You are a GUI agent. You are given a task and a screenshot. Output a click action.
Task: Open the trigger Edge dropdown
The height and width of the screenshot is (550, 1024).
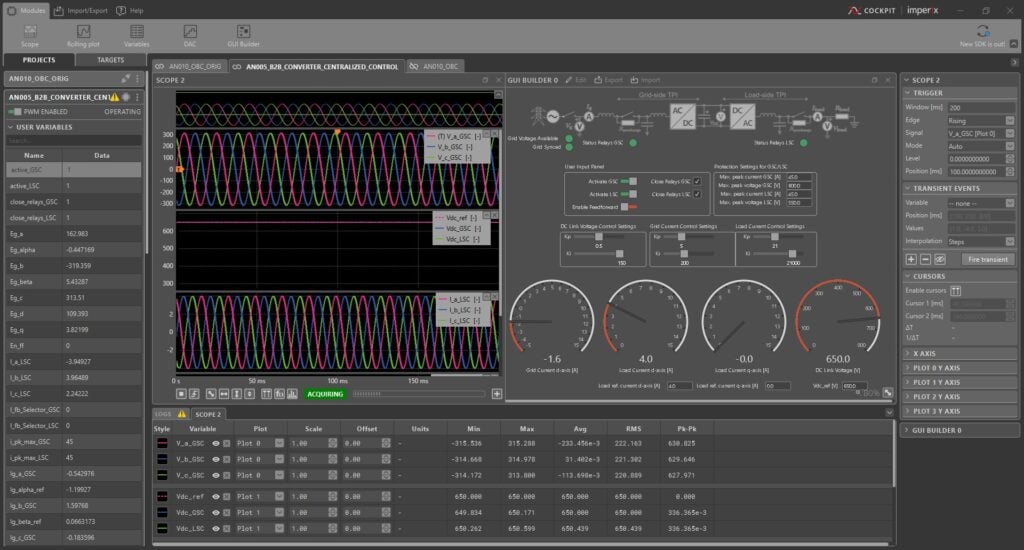(980, 120)
